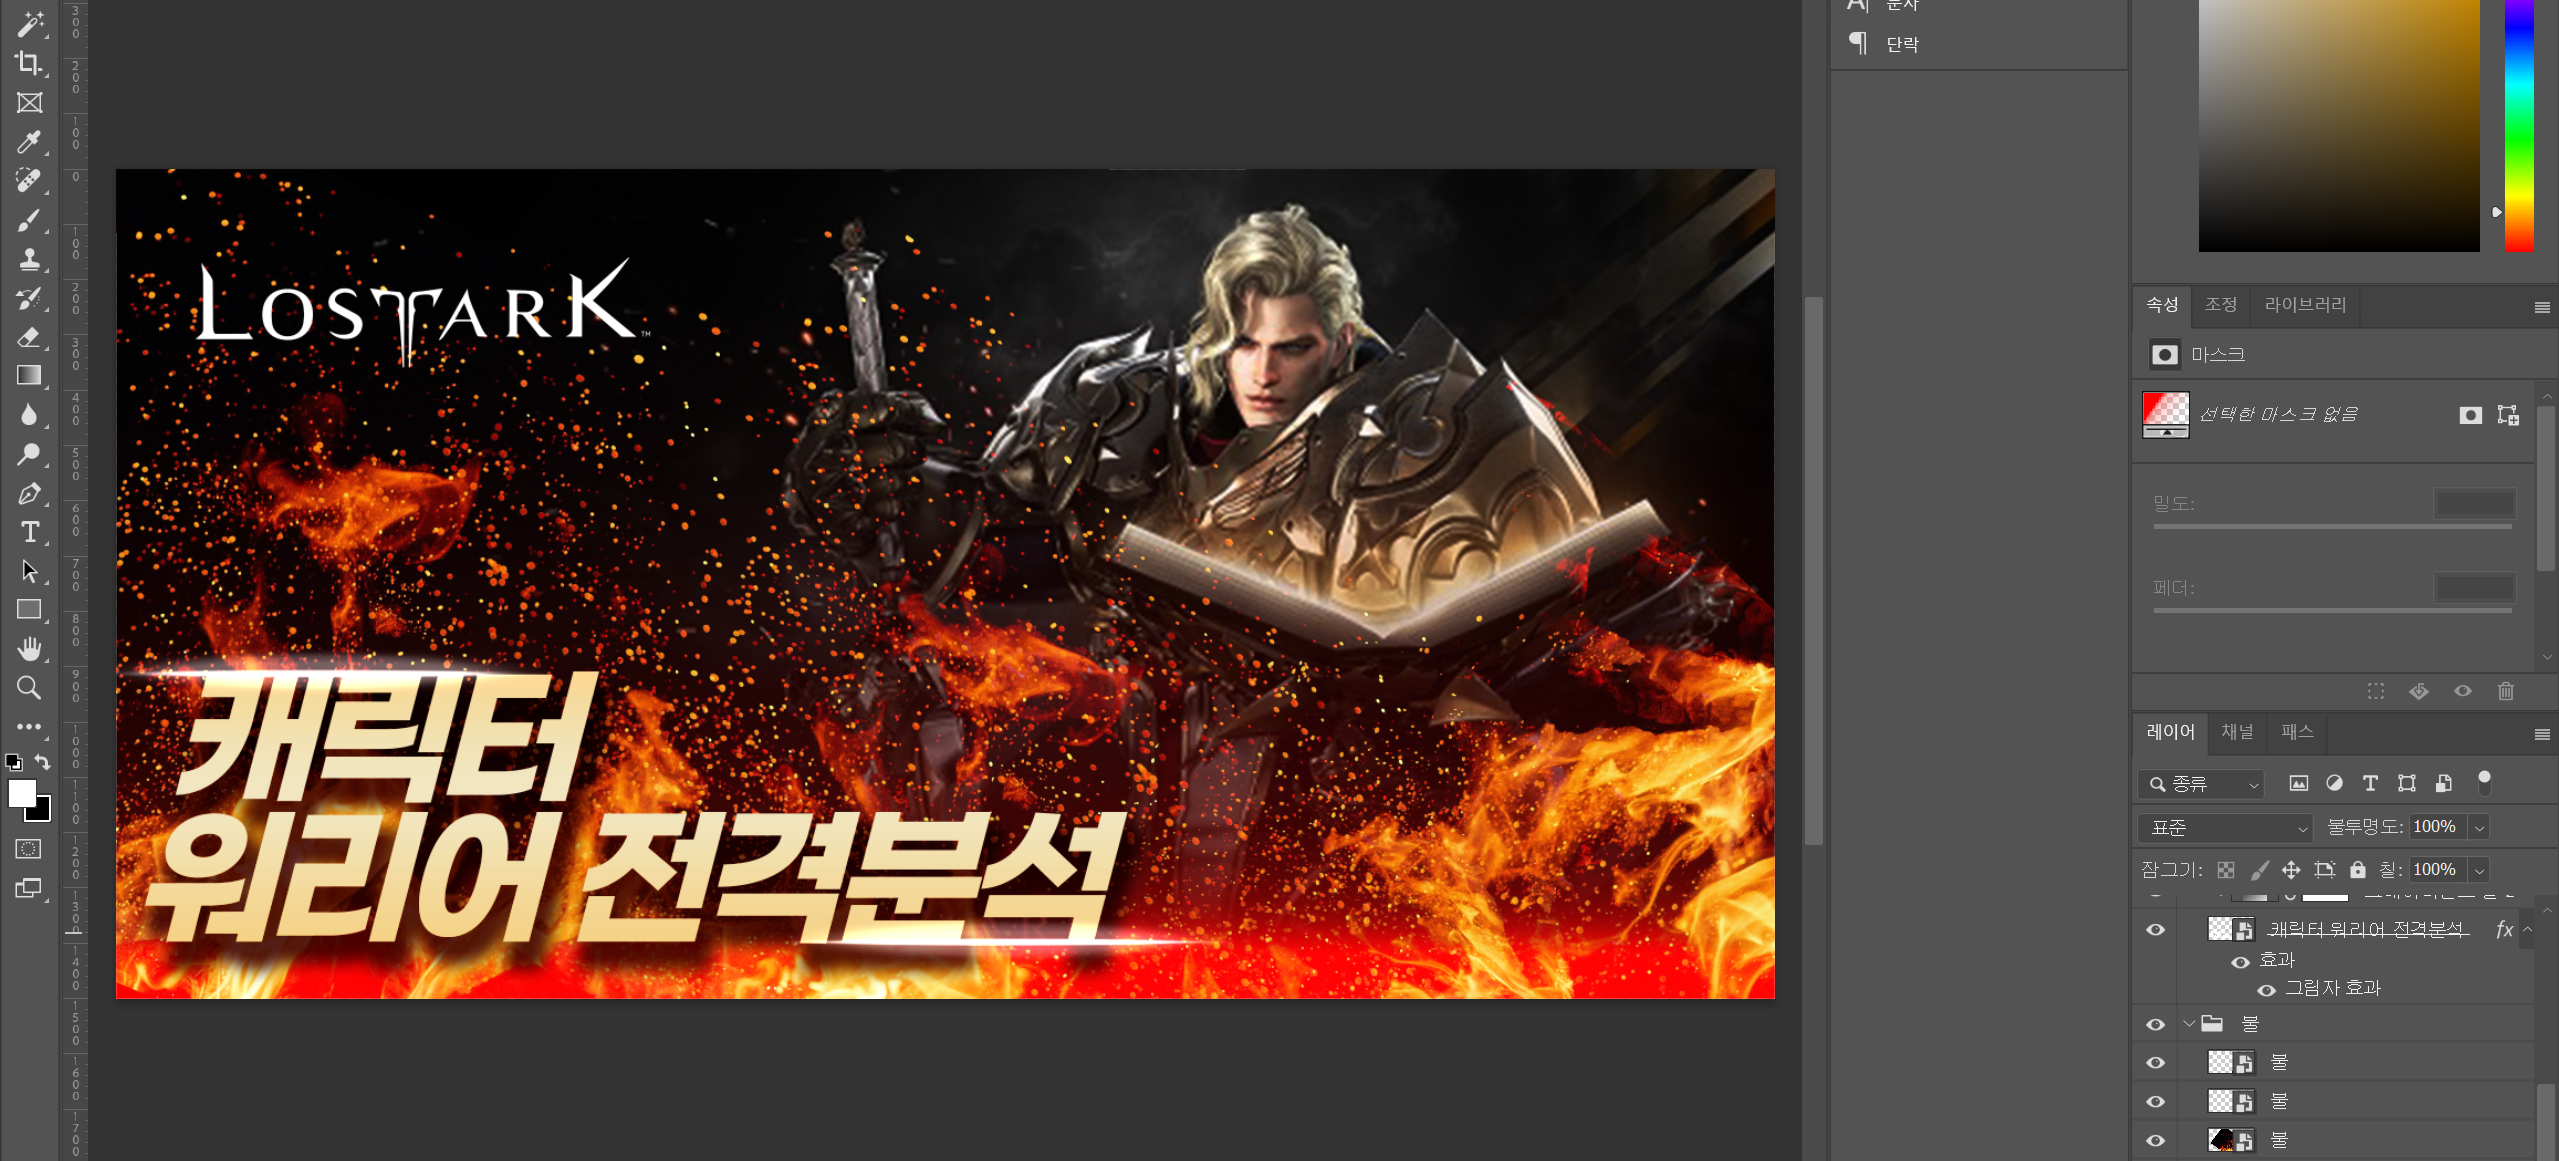Select the Path Selection arrow tool
Screen dimensions: 2559x1161
pos(30,571)
